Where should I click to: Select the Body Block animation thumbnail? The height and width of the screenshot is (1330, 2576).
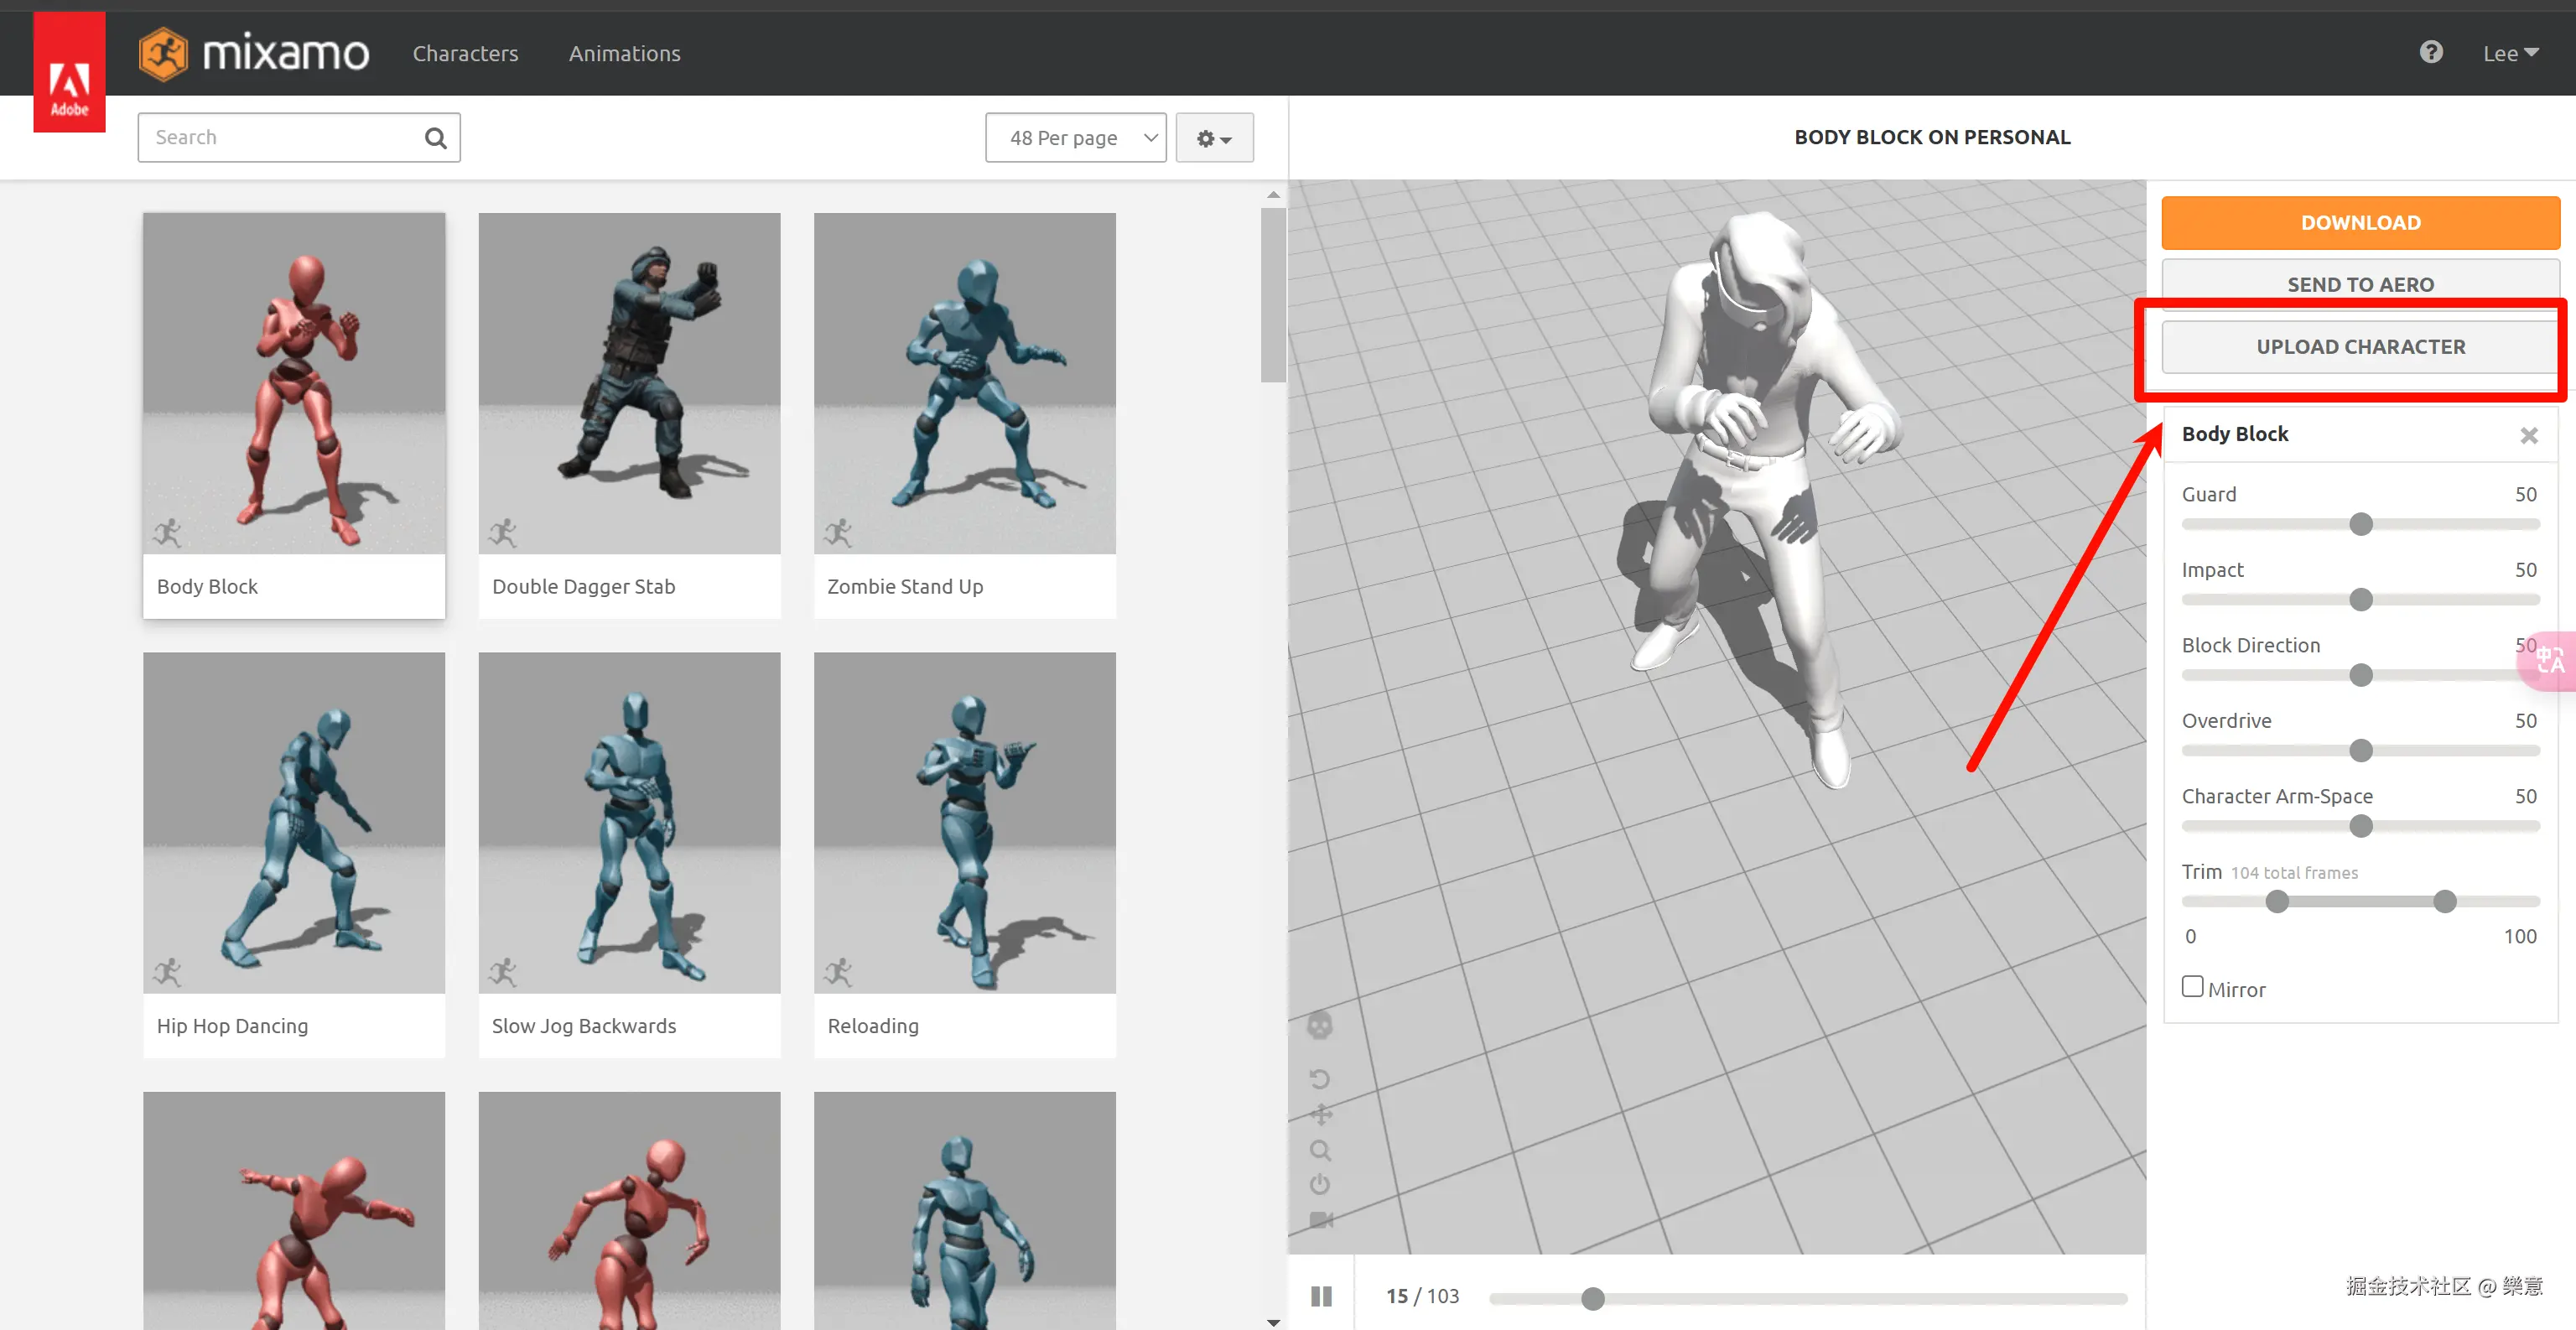[294, 415]
